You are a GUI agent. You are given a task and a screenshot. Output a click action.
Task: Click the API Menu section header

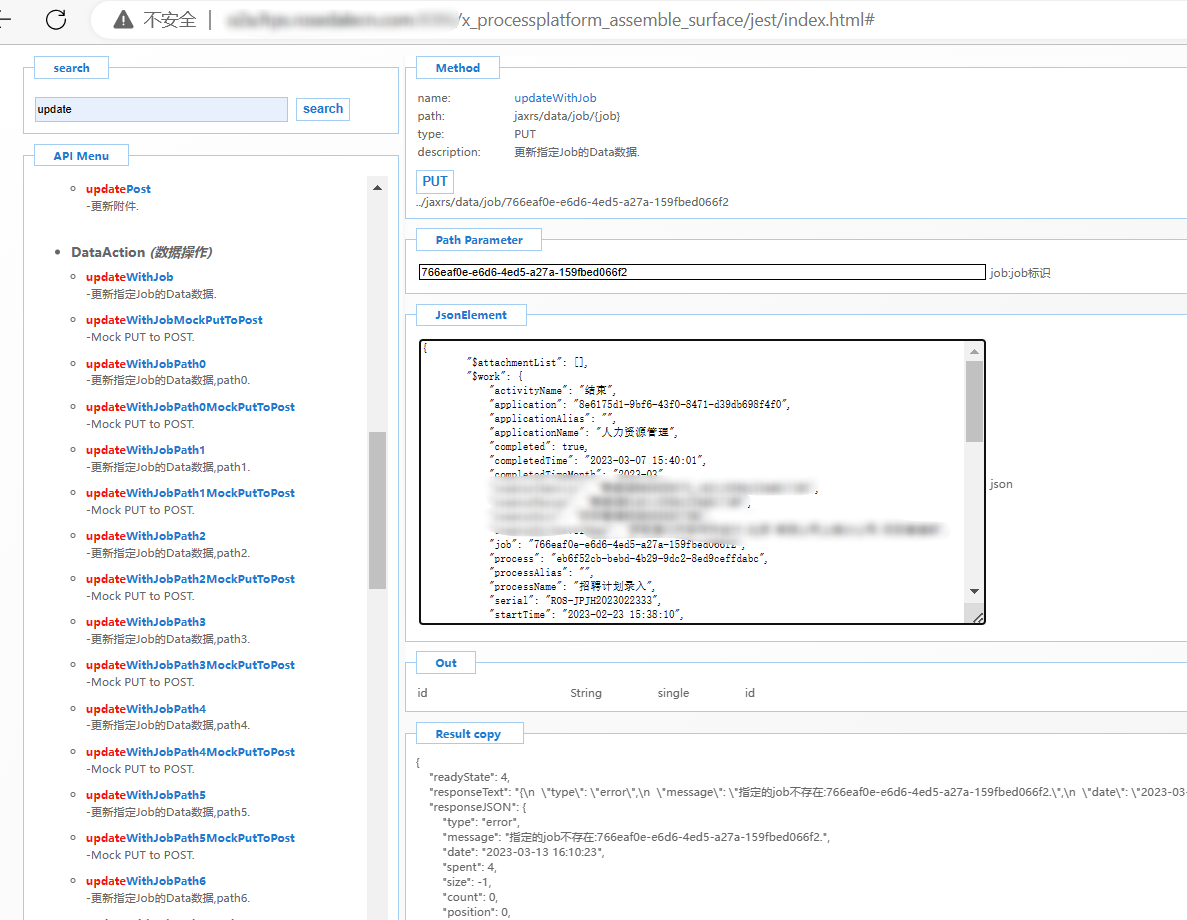point(81,156)
